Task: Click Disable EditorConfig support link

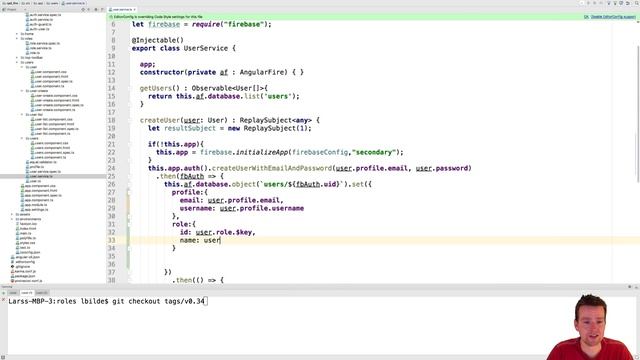Action: [x=613, y=17]
